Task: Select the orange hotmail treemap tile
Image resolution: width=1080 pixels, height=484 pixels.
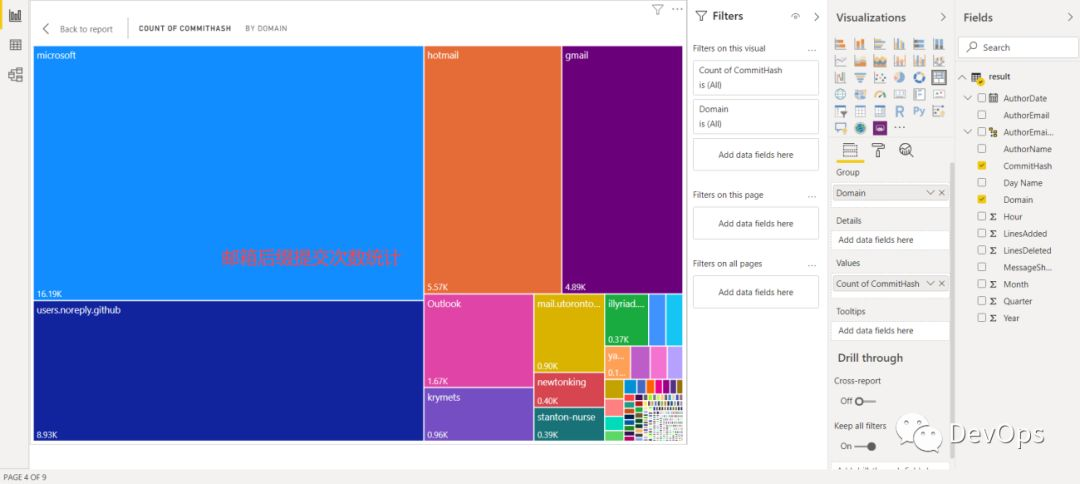Action: [492, 169]
